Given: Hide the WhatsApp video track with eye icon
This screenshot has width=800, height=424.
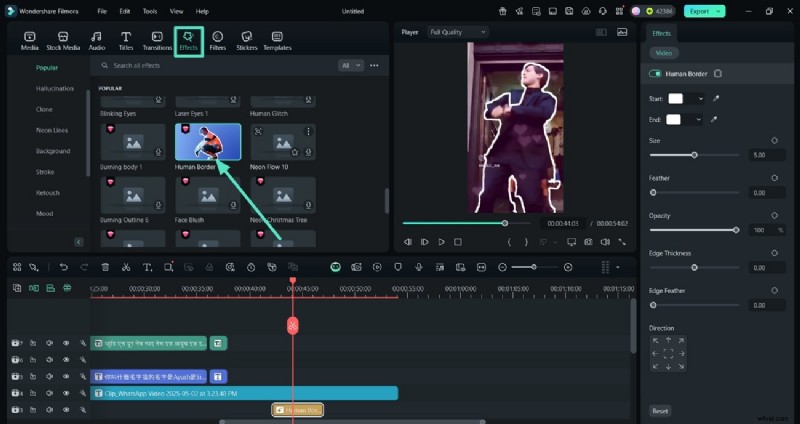Looking at the screenshot, I should [66, 394].
